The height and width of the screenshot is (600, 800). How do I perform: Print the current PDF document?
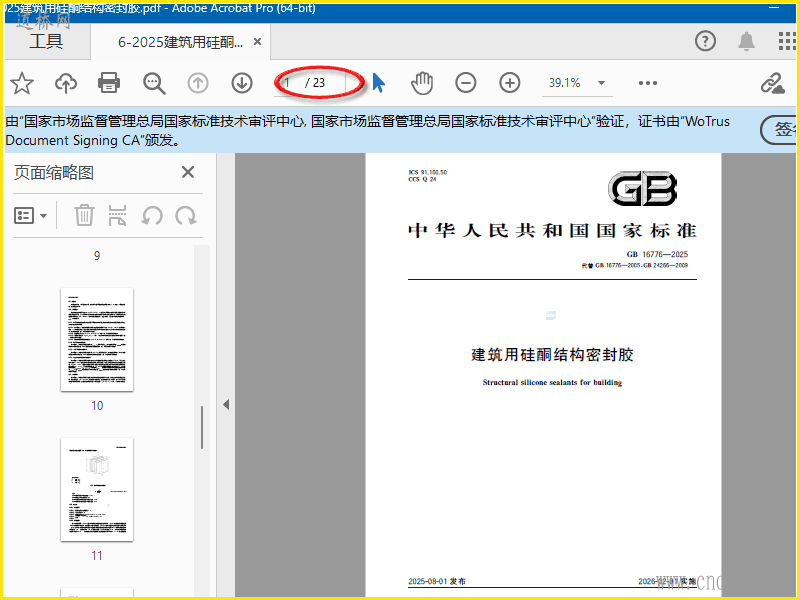point(109,83)
